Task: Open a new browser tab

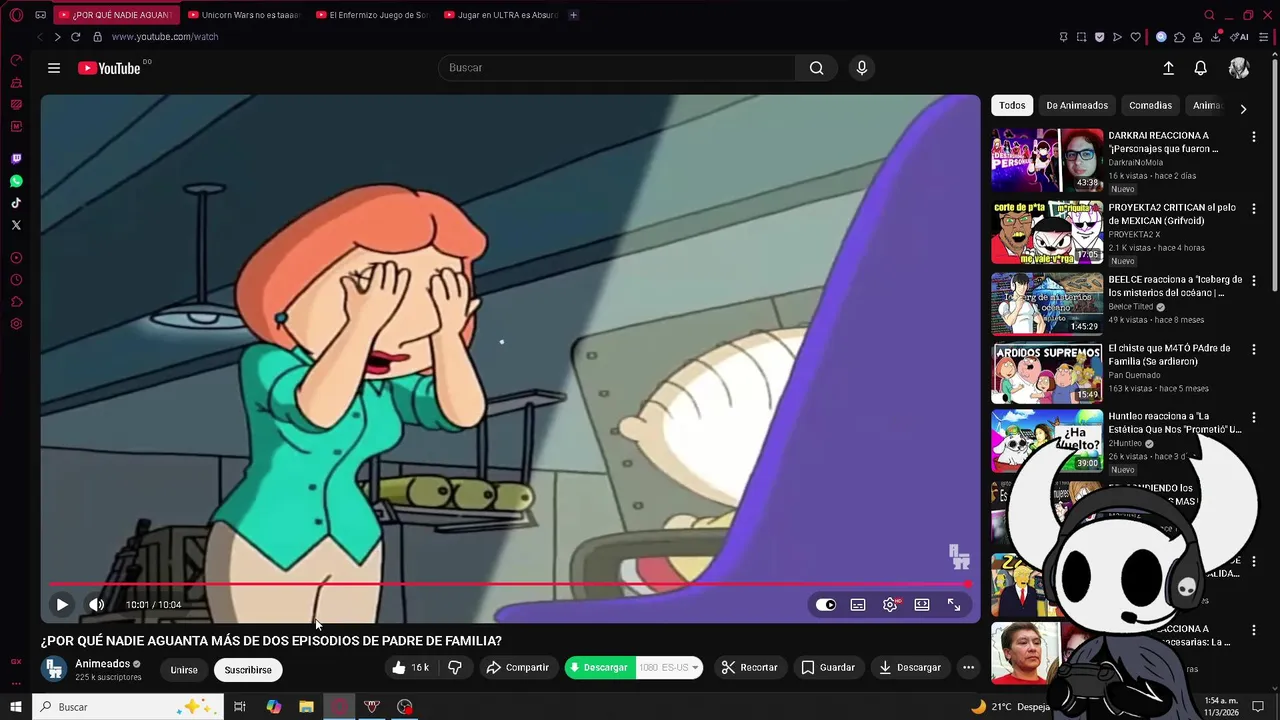Action: point(573,15)
